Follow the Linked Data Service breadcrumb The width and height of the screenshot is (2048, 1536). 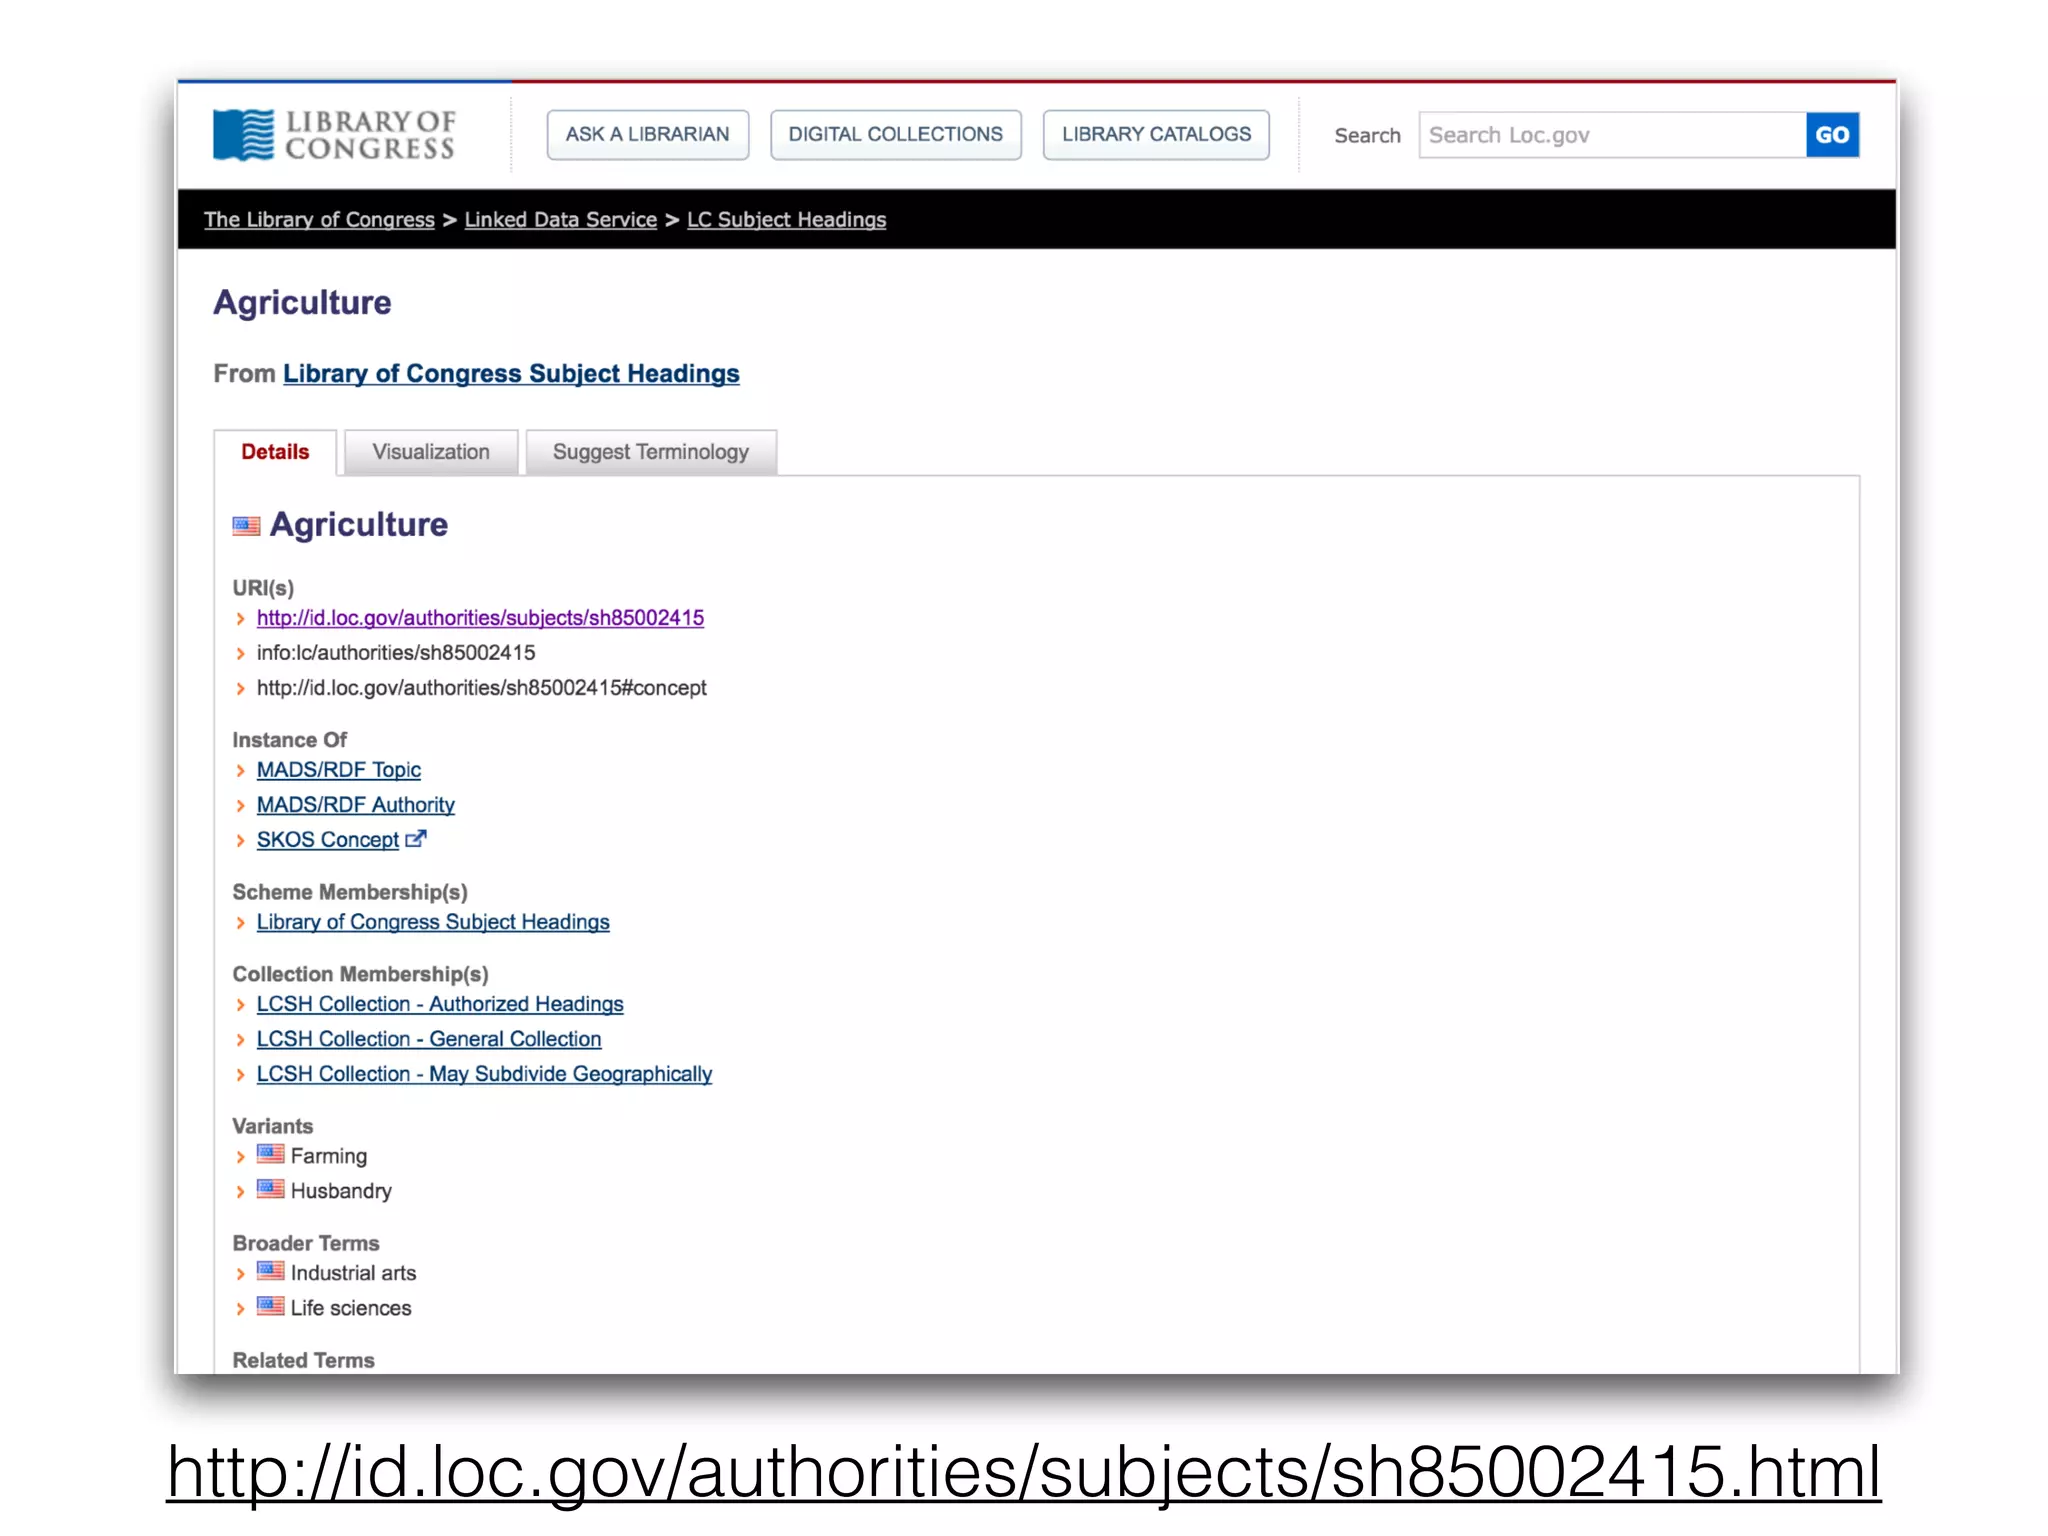pos(561,220)
